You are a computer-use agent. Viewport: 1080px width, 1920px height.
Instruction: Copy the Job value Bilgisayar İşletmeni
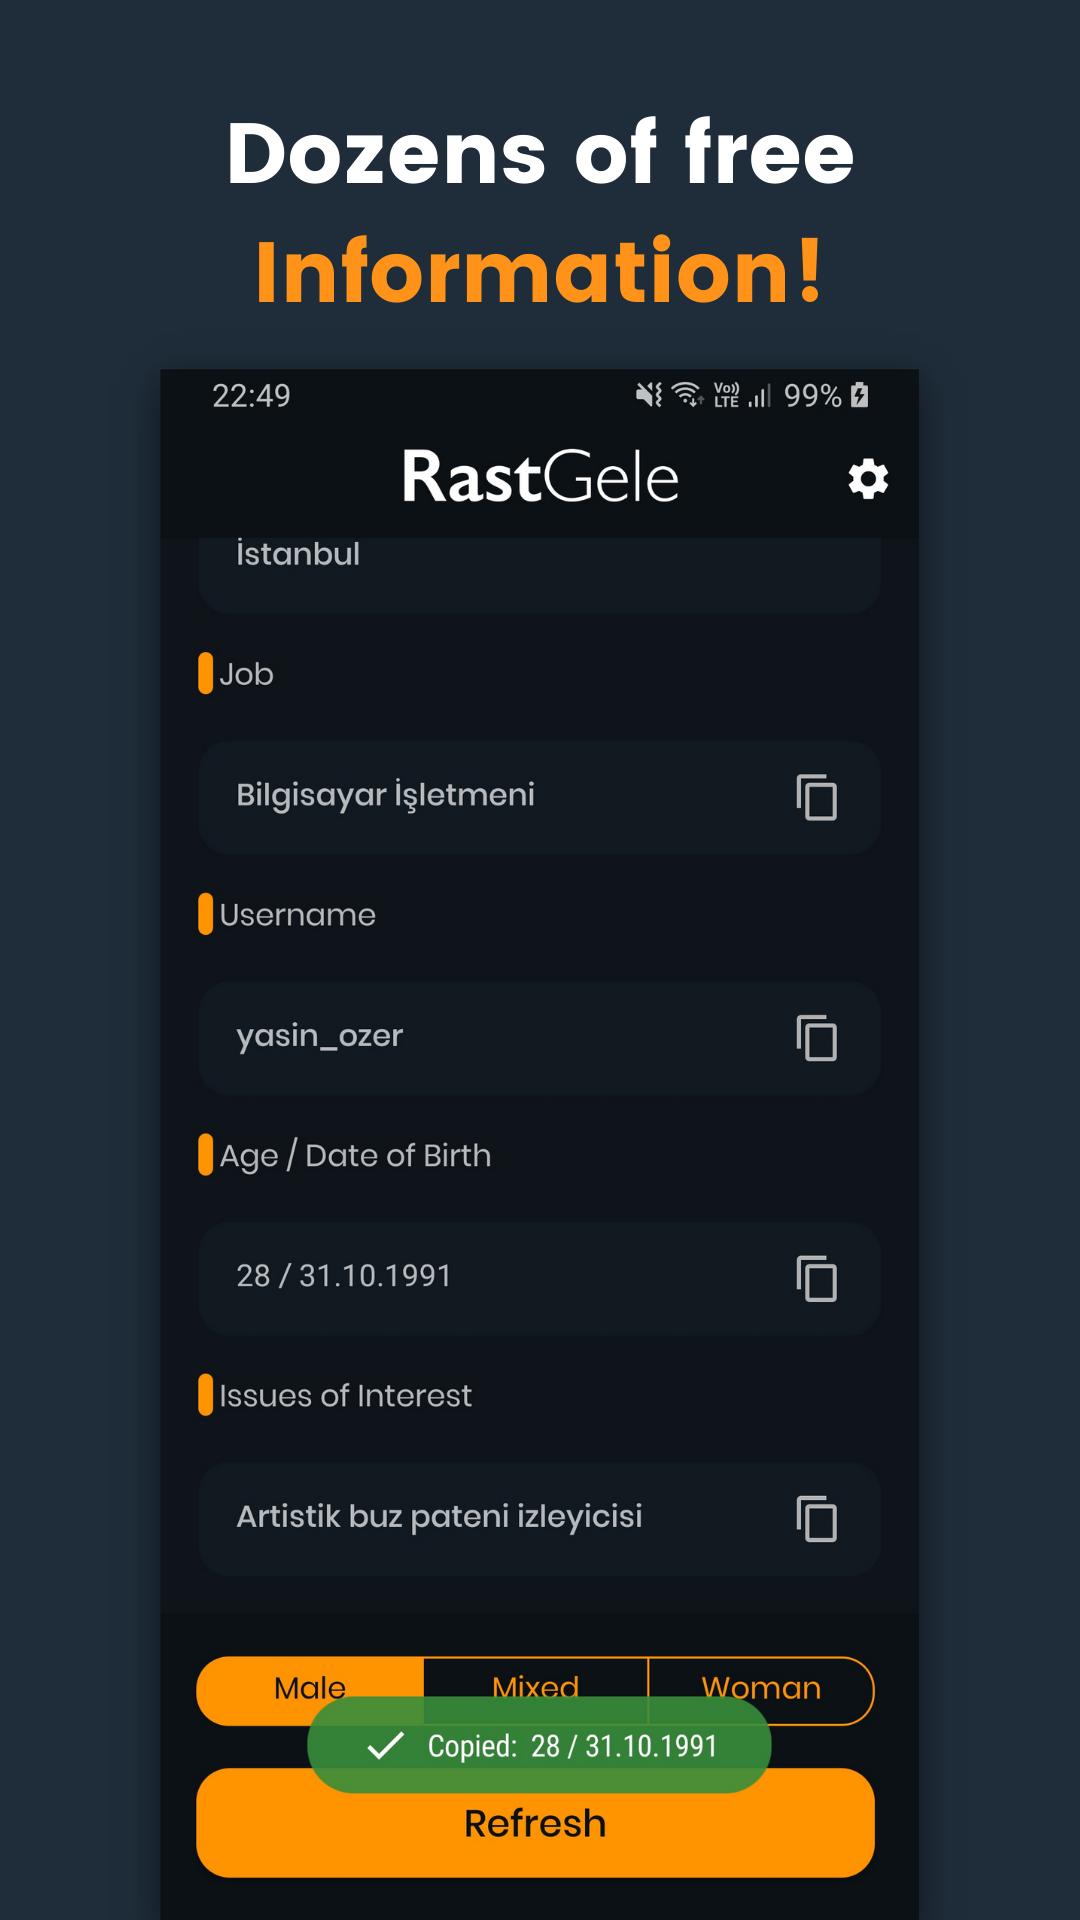[817, 797]
